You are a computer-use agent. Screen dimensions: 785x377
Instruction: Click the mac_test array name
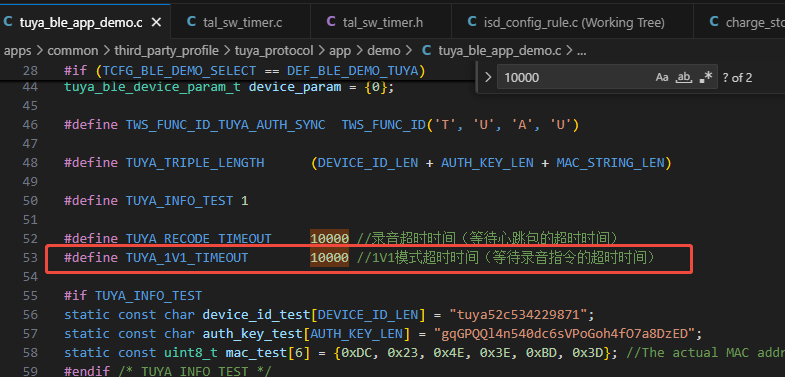256,352
